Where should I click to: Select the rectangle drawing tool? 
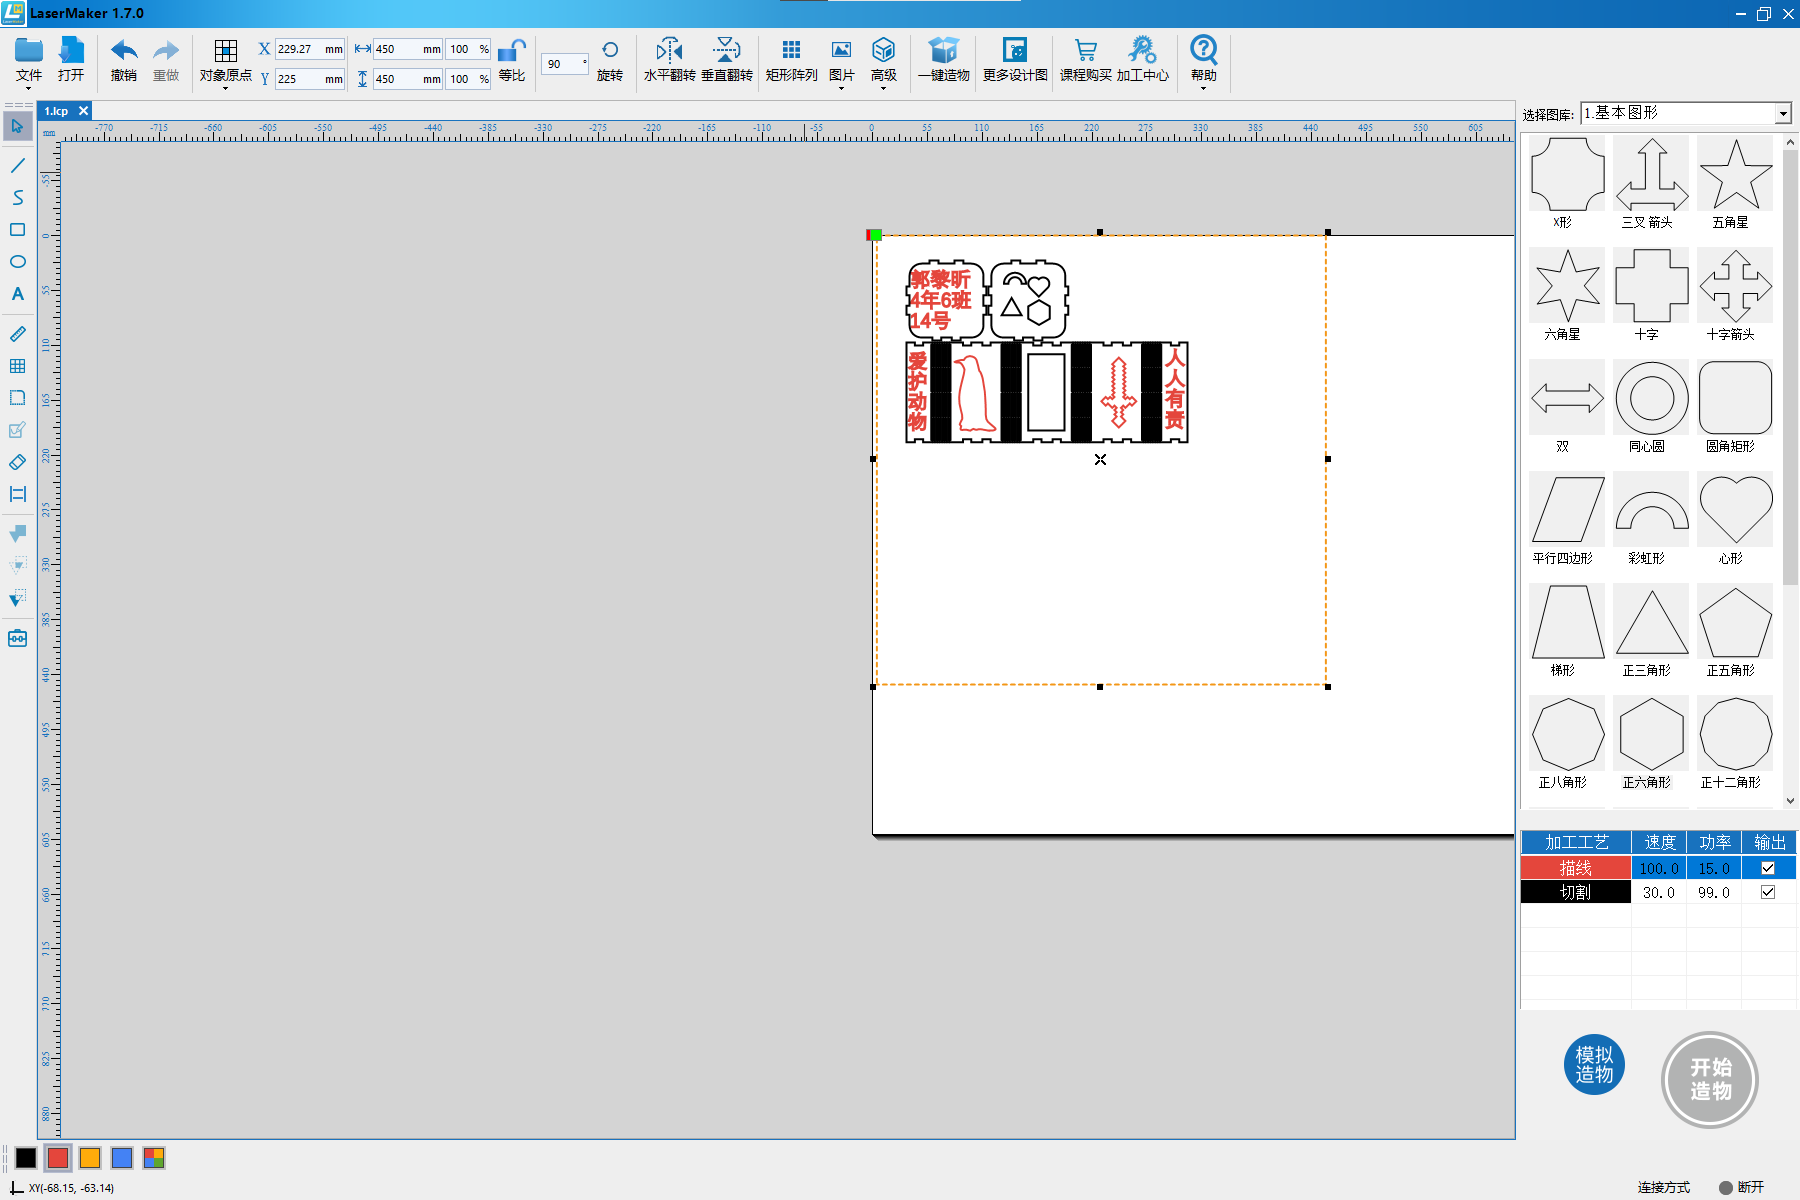tap(18, 230)
